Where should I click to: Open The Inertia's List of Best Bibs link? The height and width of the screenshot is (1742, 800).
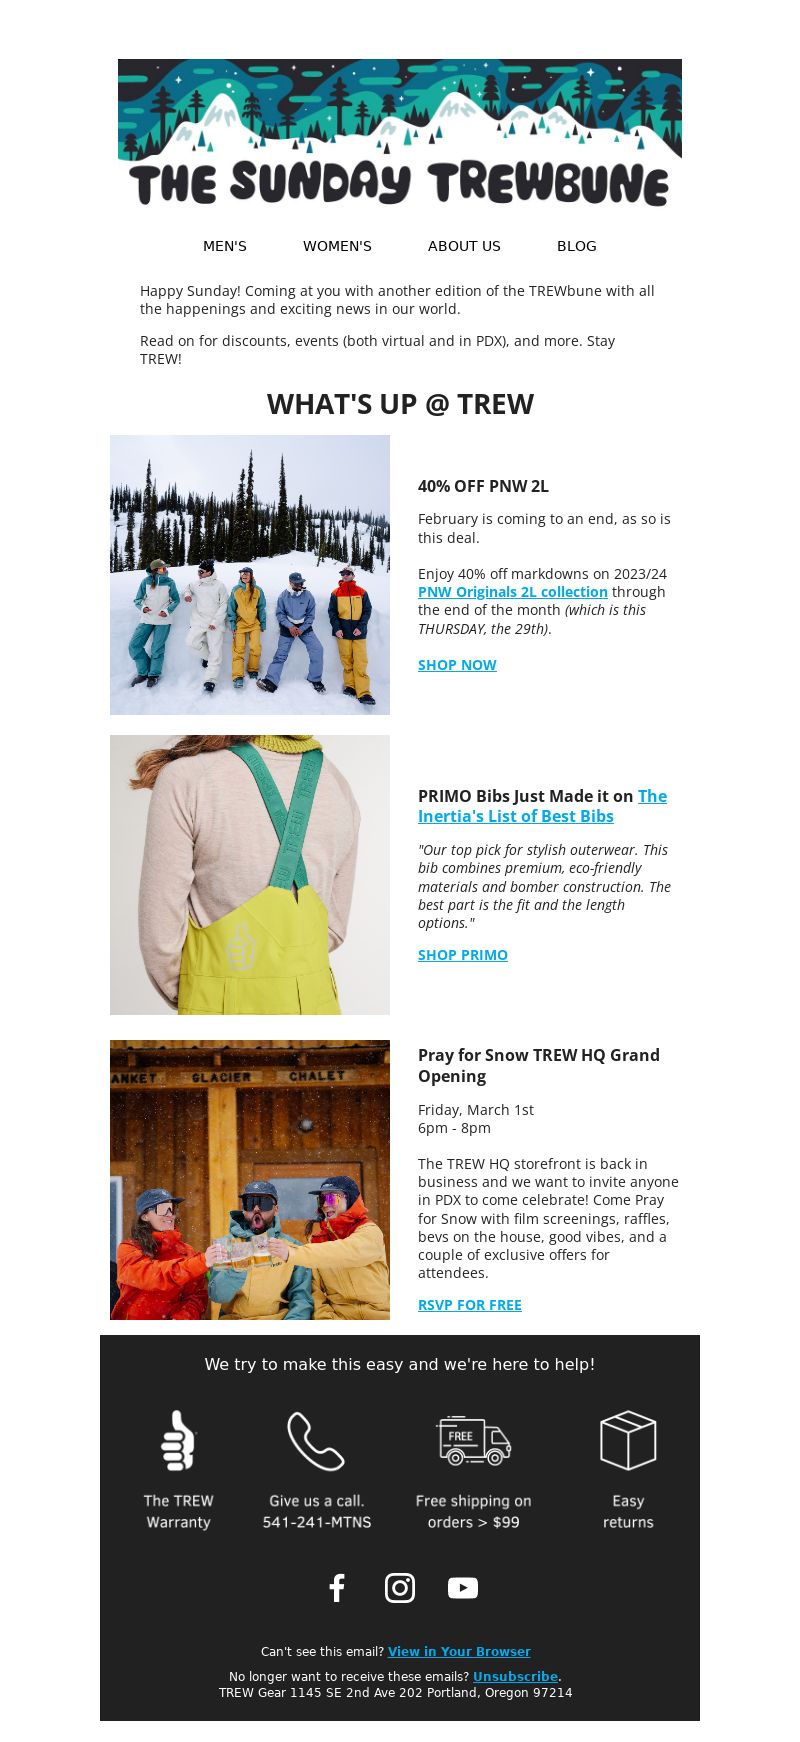point(543,806)
